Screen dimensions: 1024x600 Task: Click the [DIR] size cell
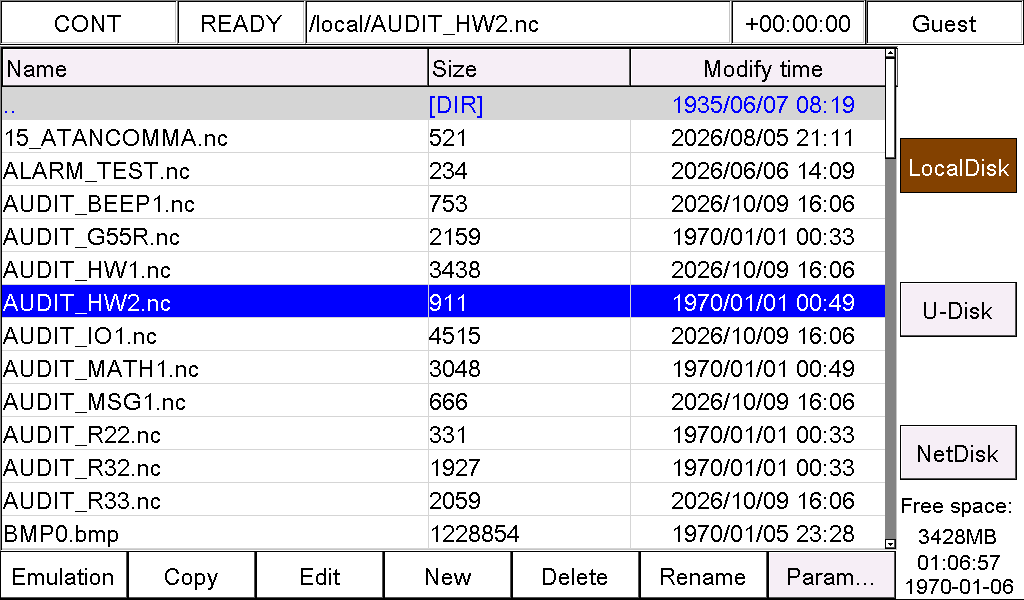(x=456, y=104)
